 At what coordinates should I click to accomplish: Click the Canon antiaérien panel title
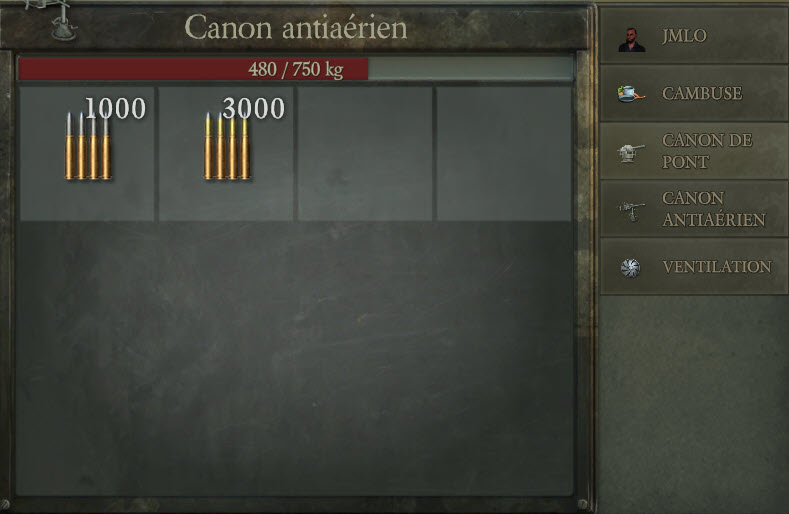tap(295, 27)
